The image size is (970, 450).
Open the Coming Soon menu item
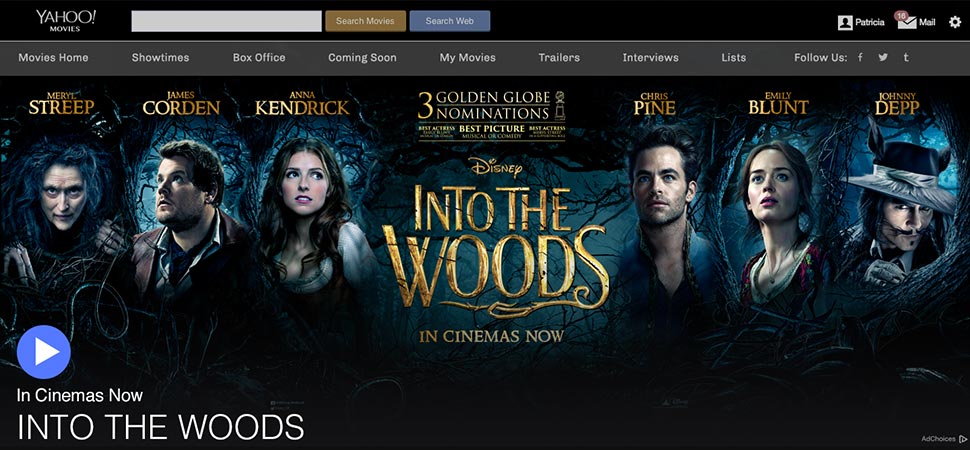tap(362, 58)
